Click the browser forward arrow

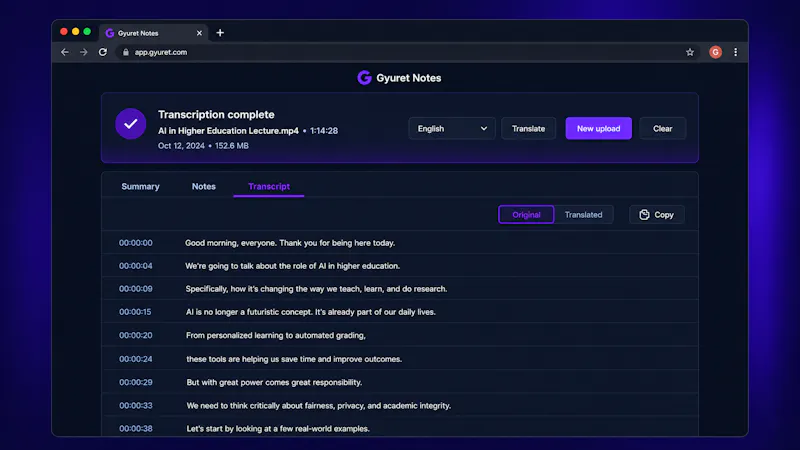(x=84, y=52)
